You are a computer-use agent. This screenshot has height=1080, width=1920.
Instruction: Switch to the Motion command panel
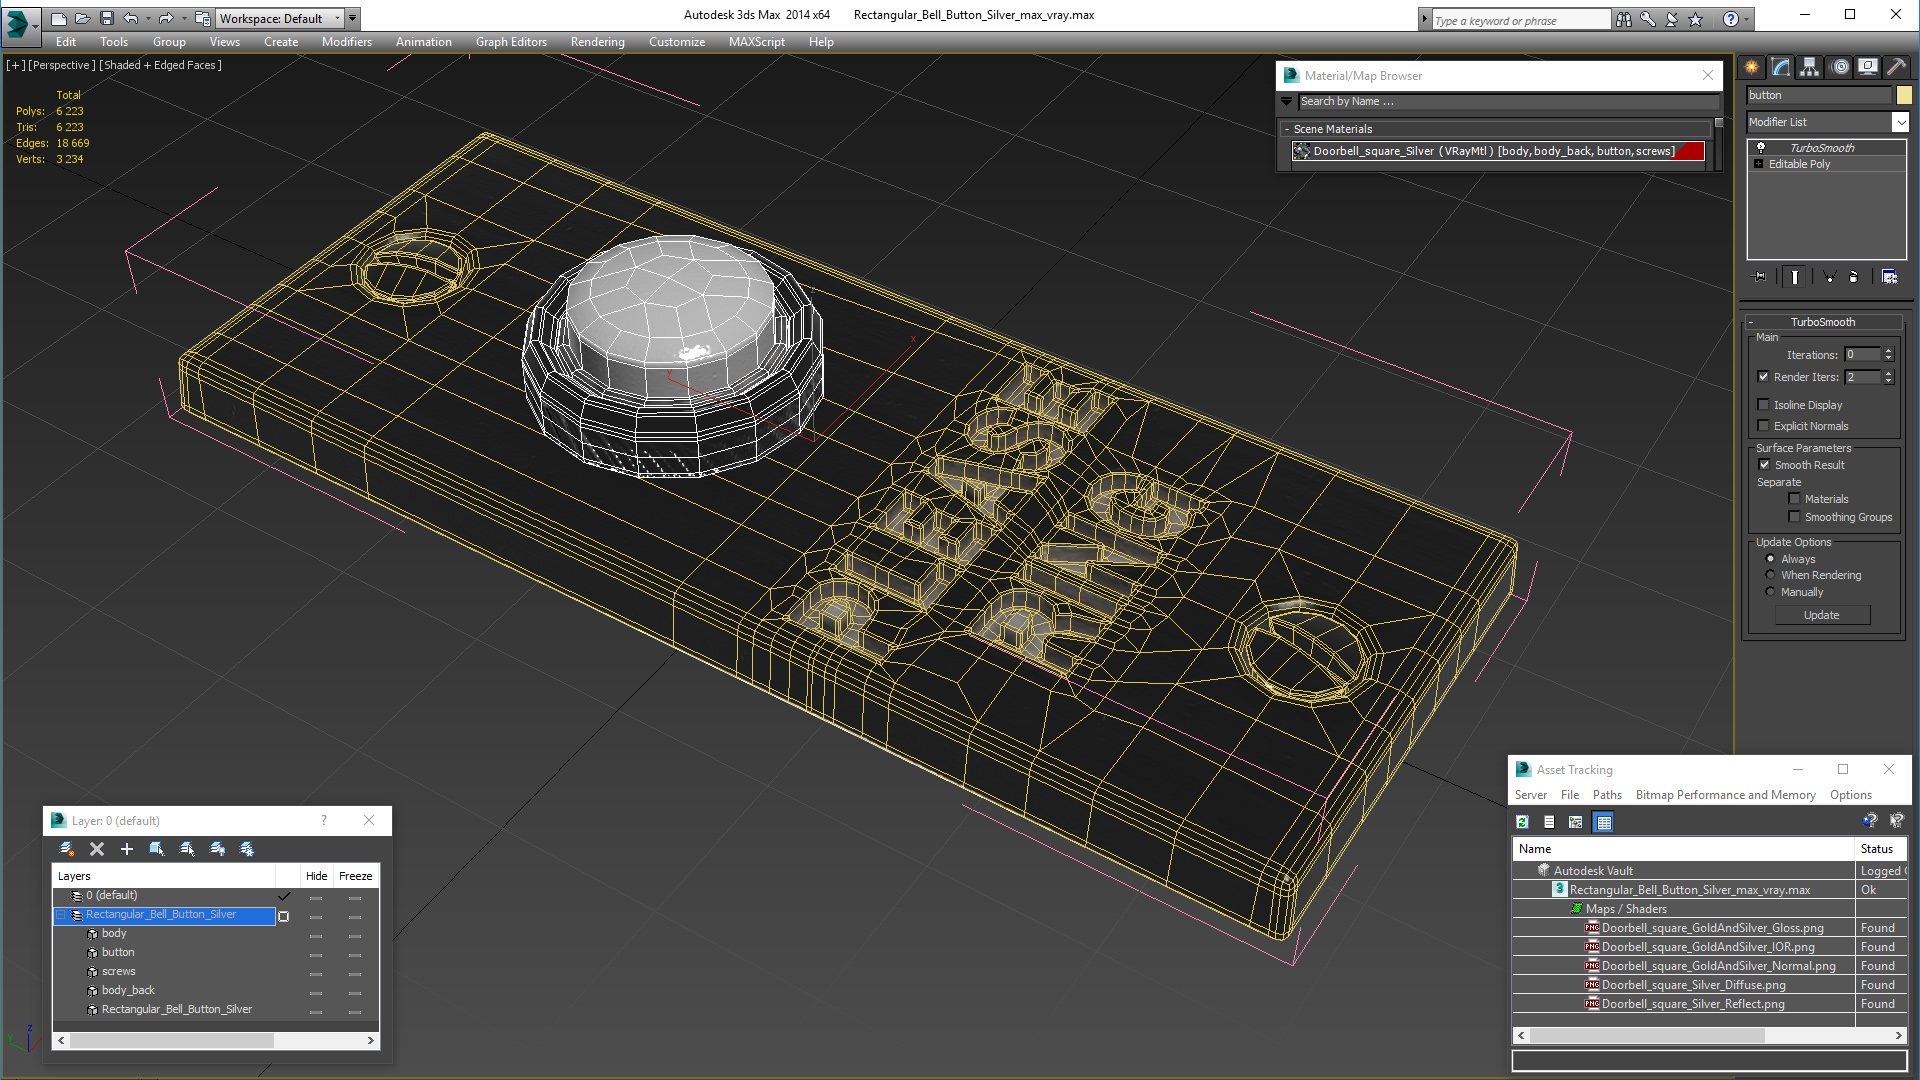click(x=1839, y=67)
